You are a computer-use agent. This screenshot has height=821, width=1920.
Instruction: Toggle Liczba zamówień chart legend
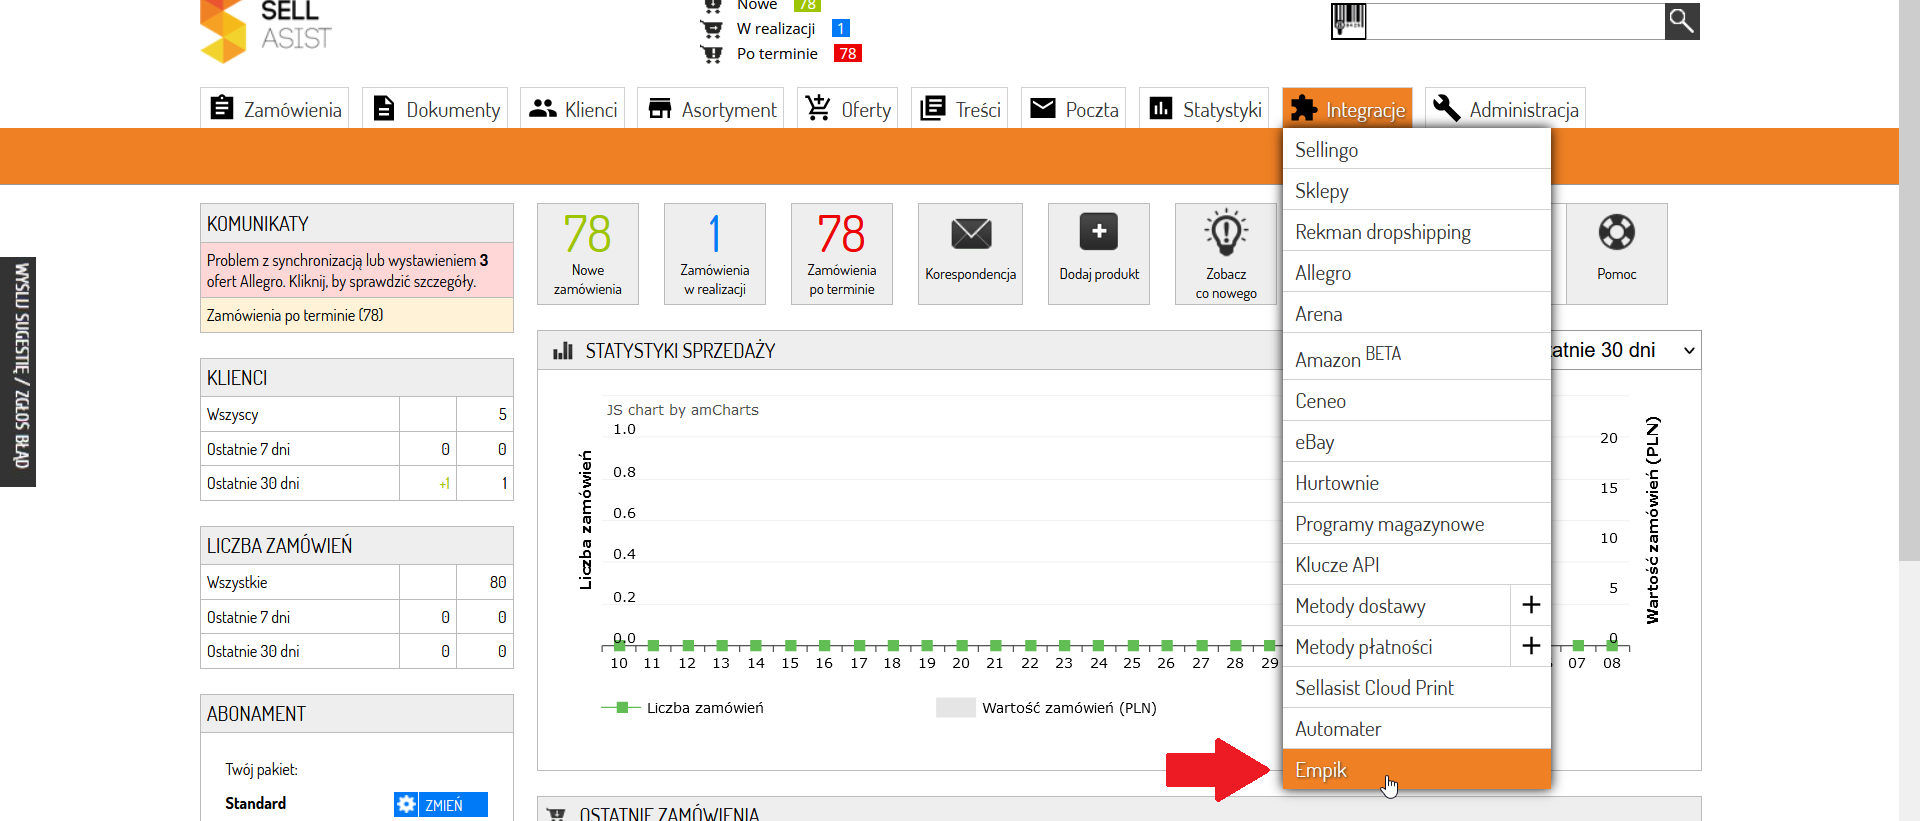(x=682, y=707)
